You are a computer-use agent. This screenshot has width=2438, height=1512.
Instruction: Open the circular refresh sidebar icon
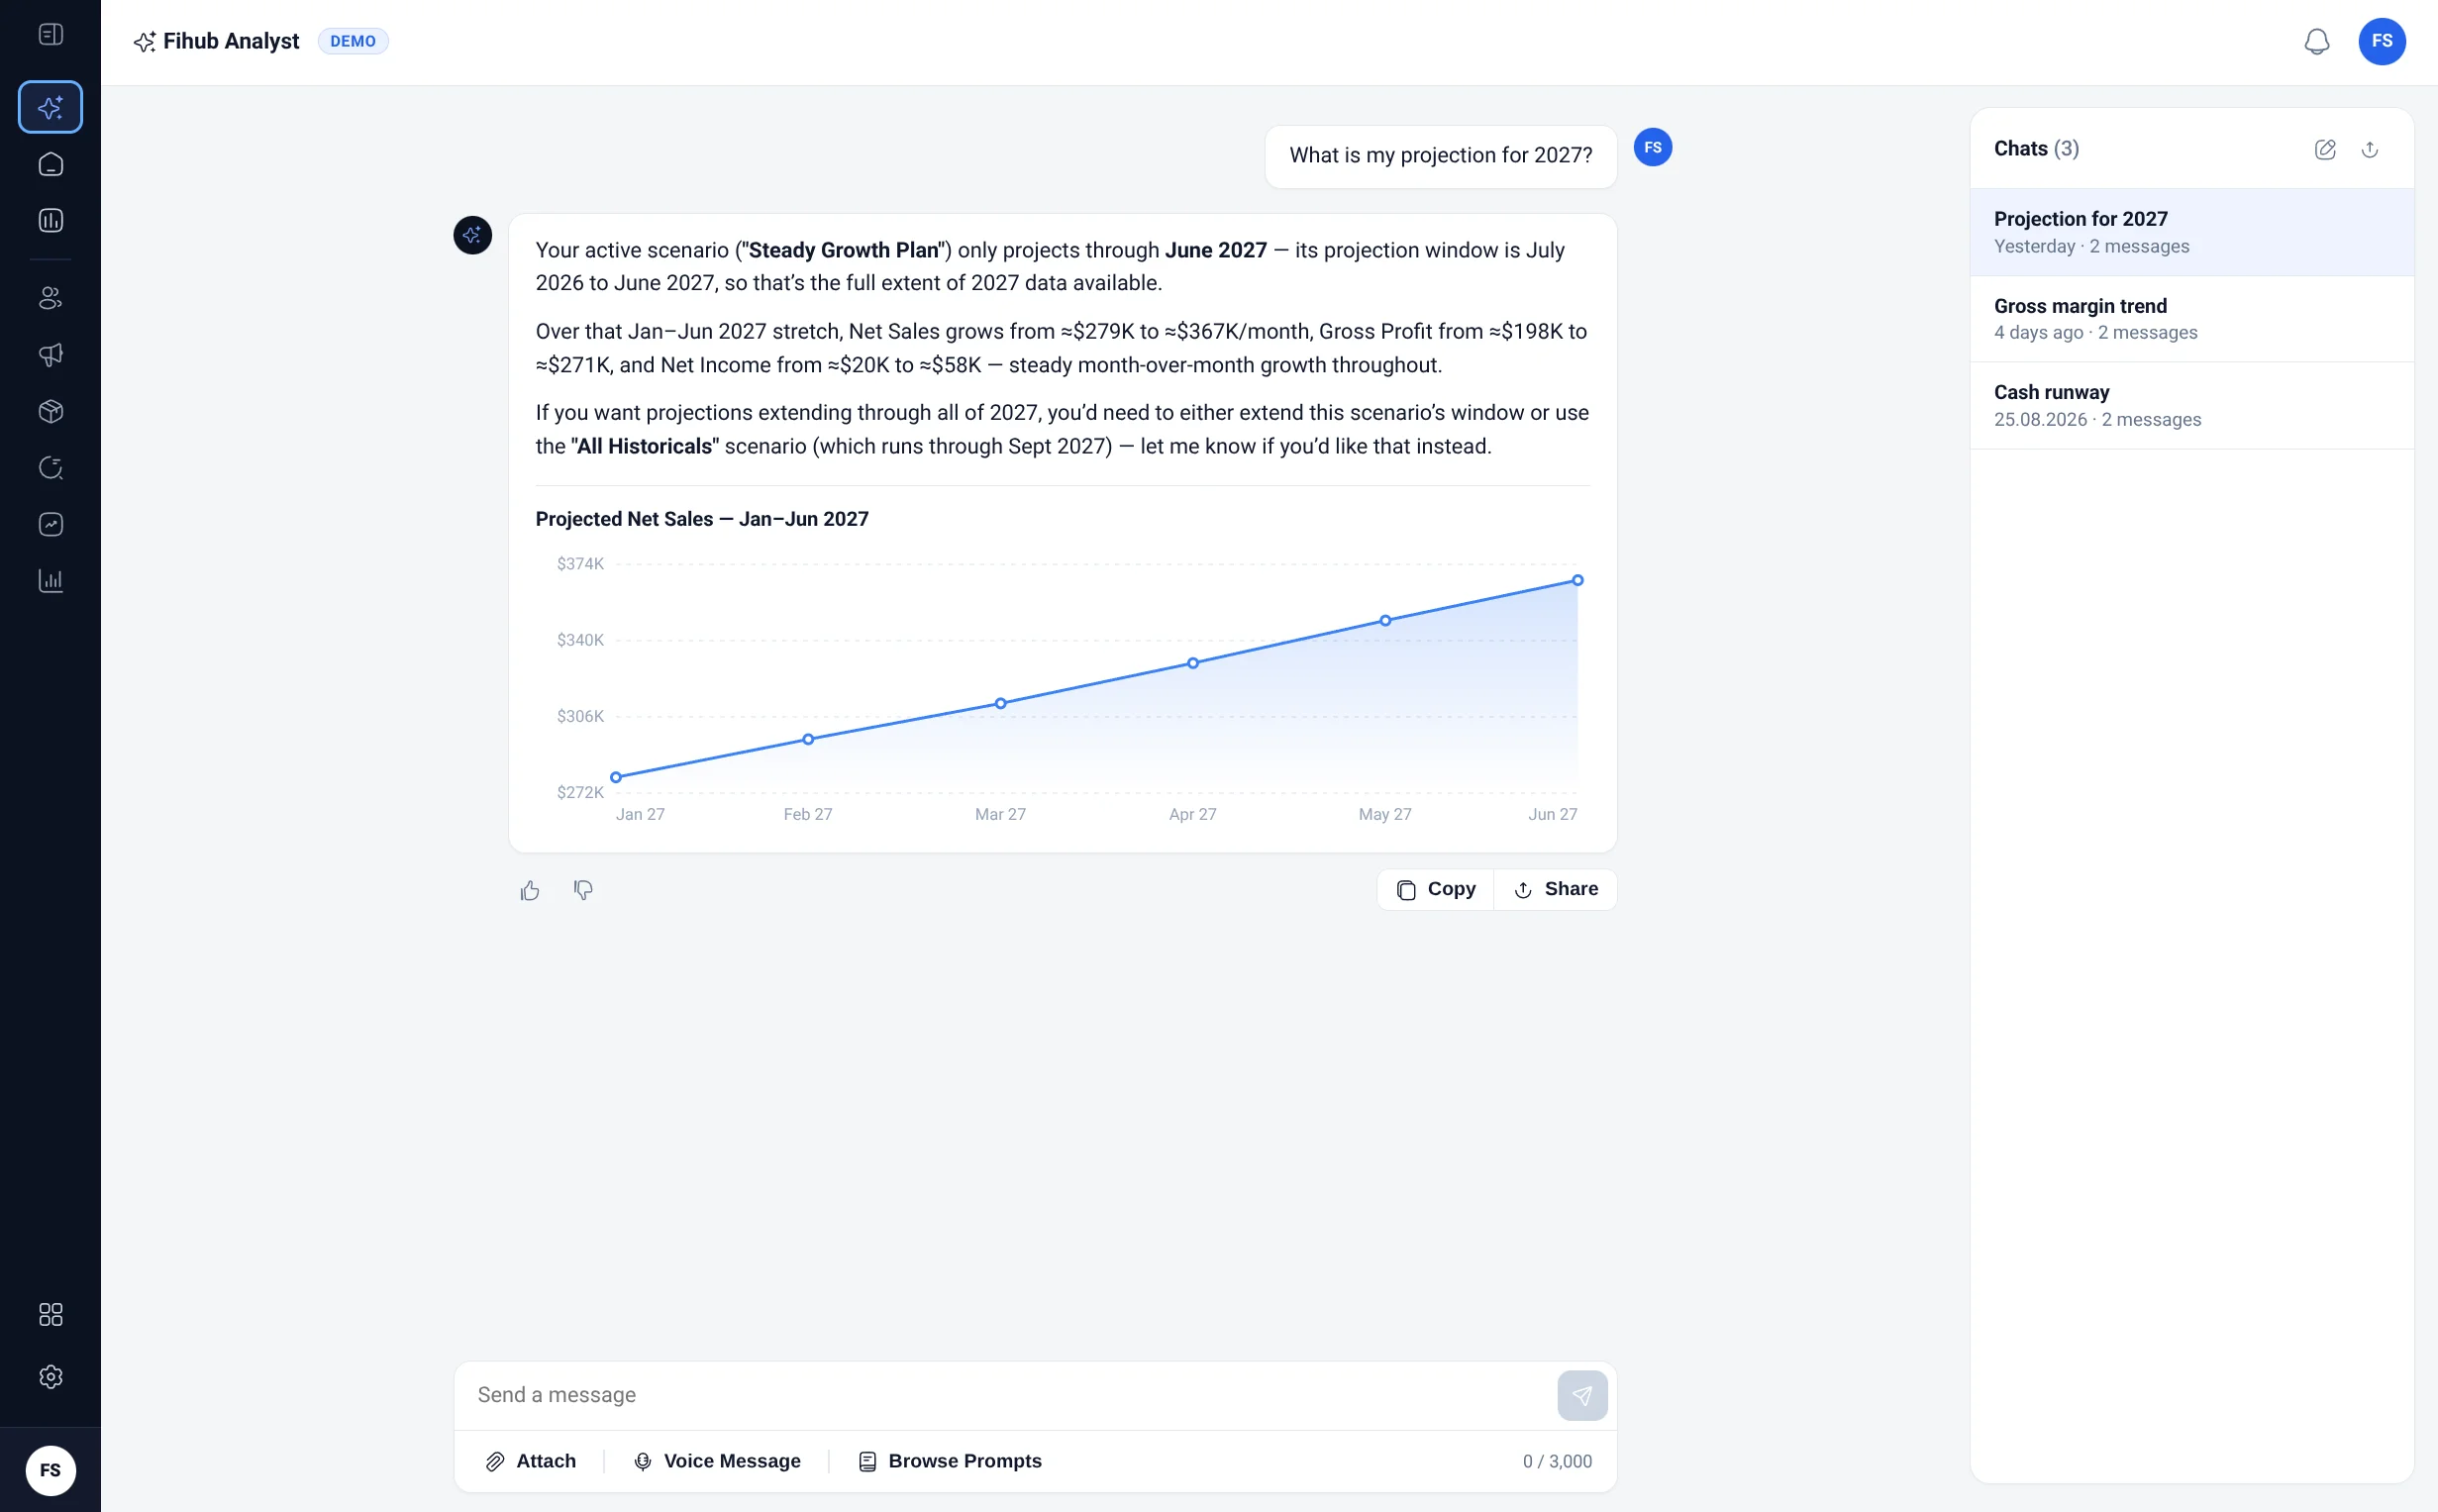[x=50, y=468]
